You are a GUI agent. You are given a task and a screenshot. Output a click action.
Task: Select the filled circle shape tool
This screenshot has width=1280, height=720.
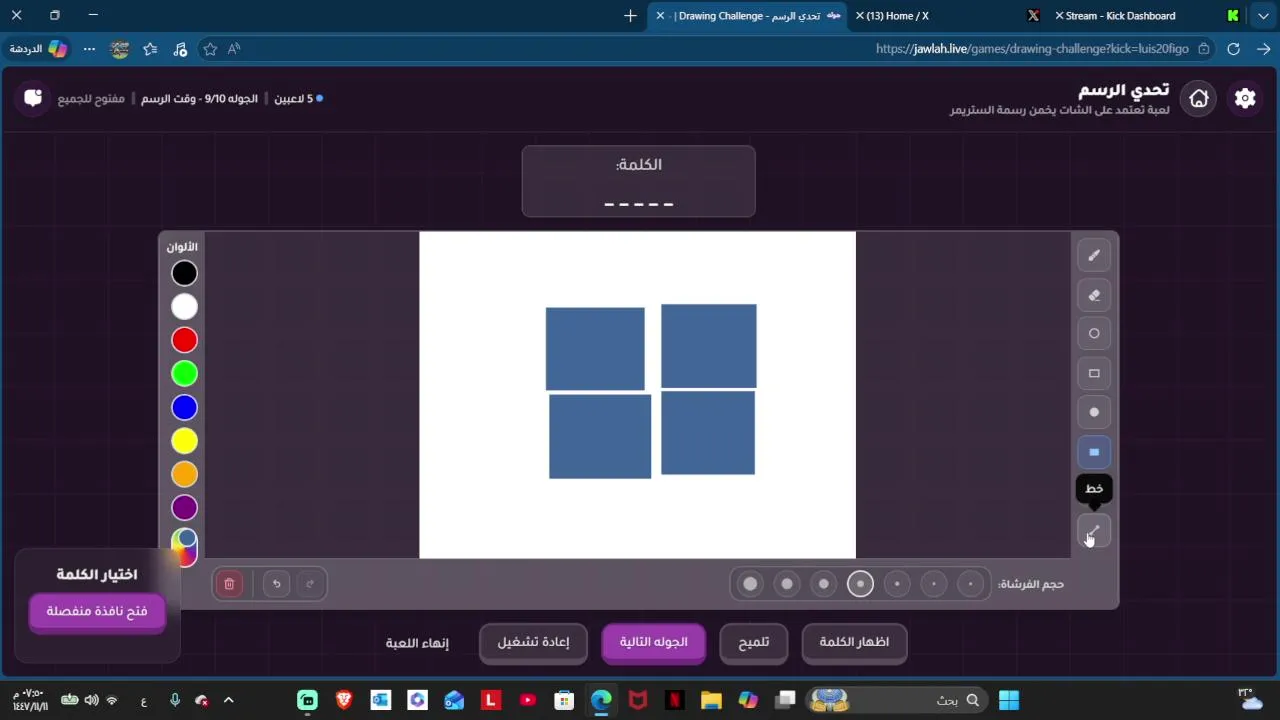[x=1094, y=412]
